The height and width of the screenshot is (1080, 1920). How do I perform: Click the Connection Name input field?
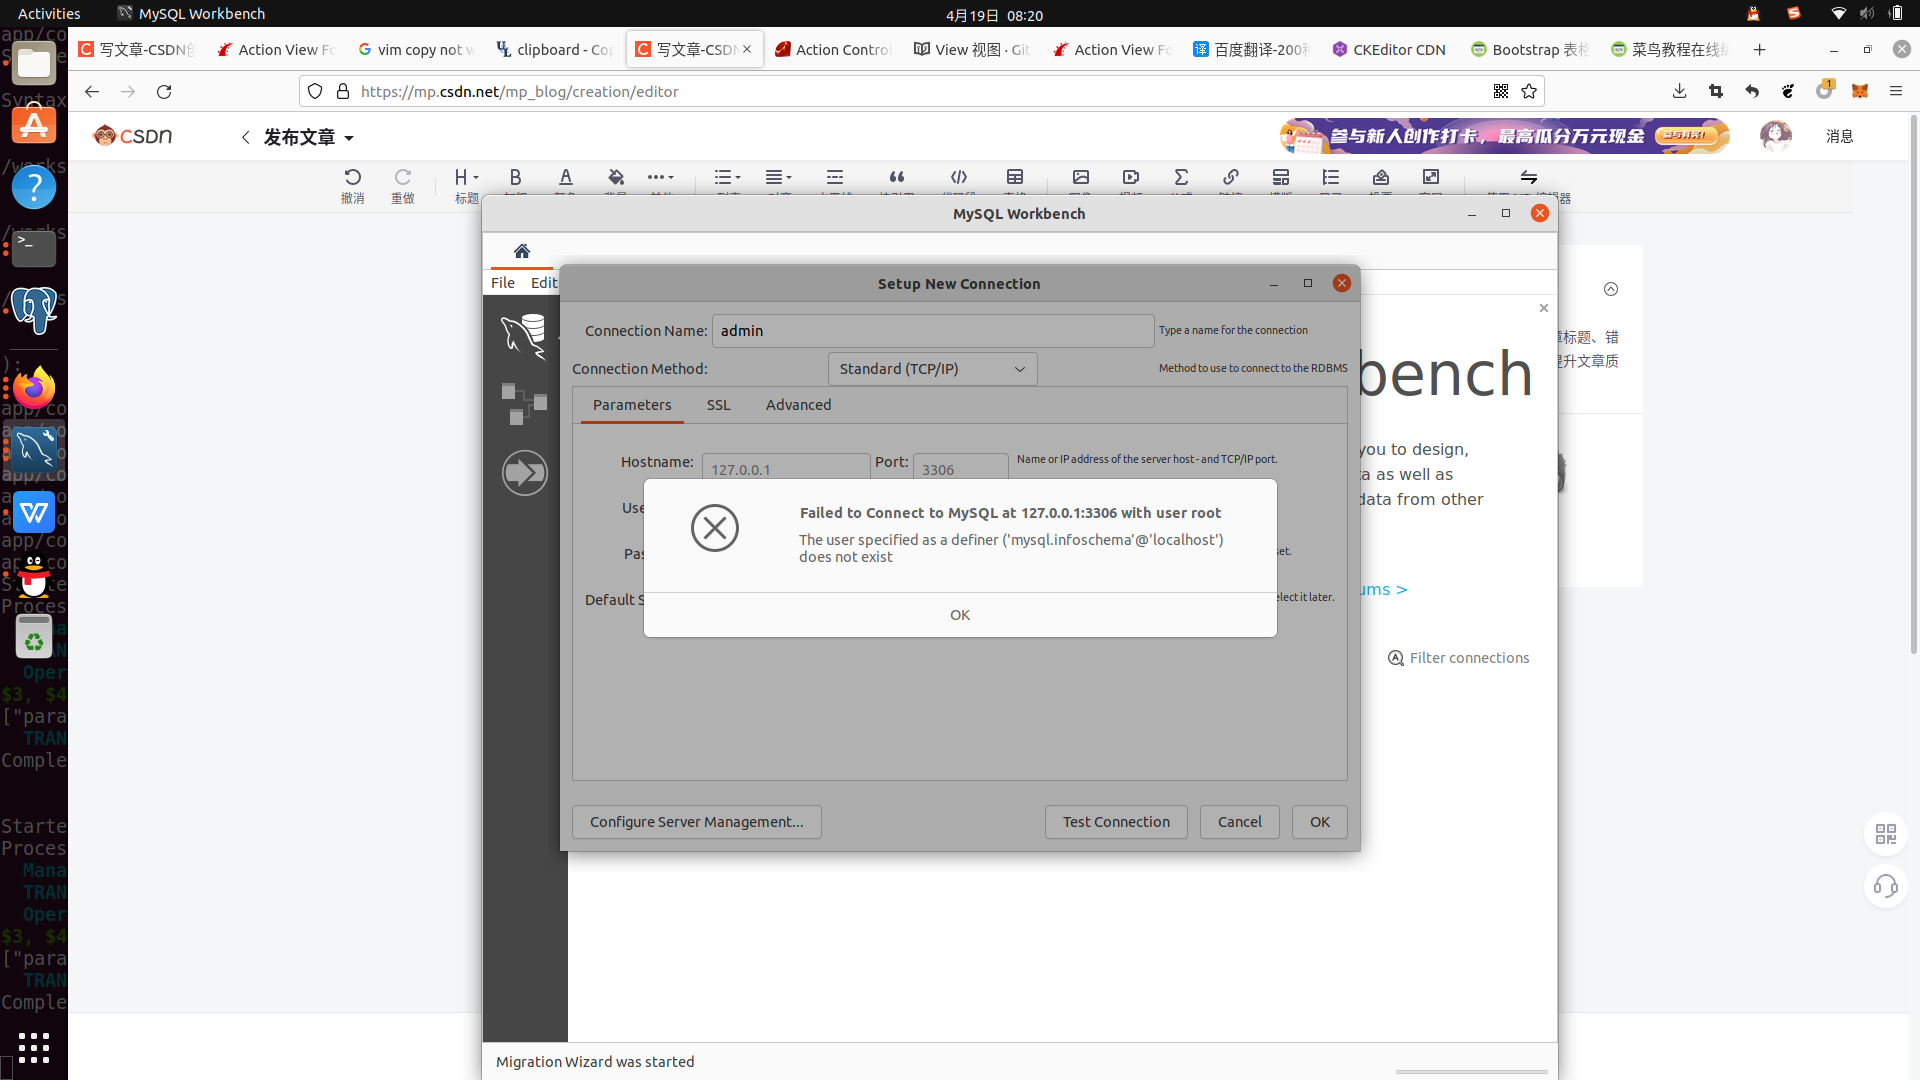(932, 331)
